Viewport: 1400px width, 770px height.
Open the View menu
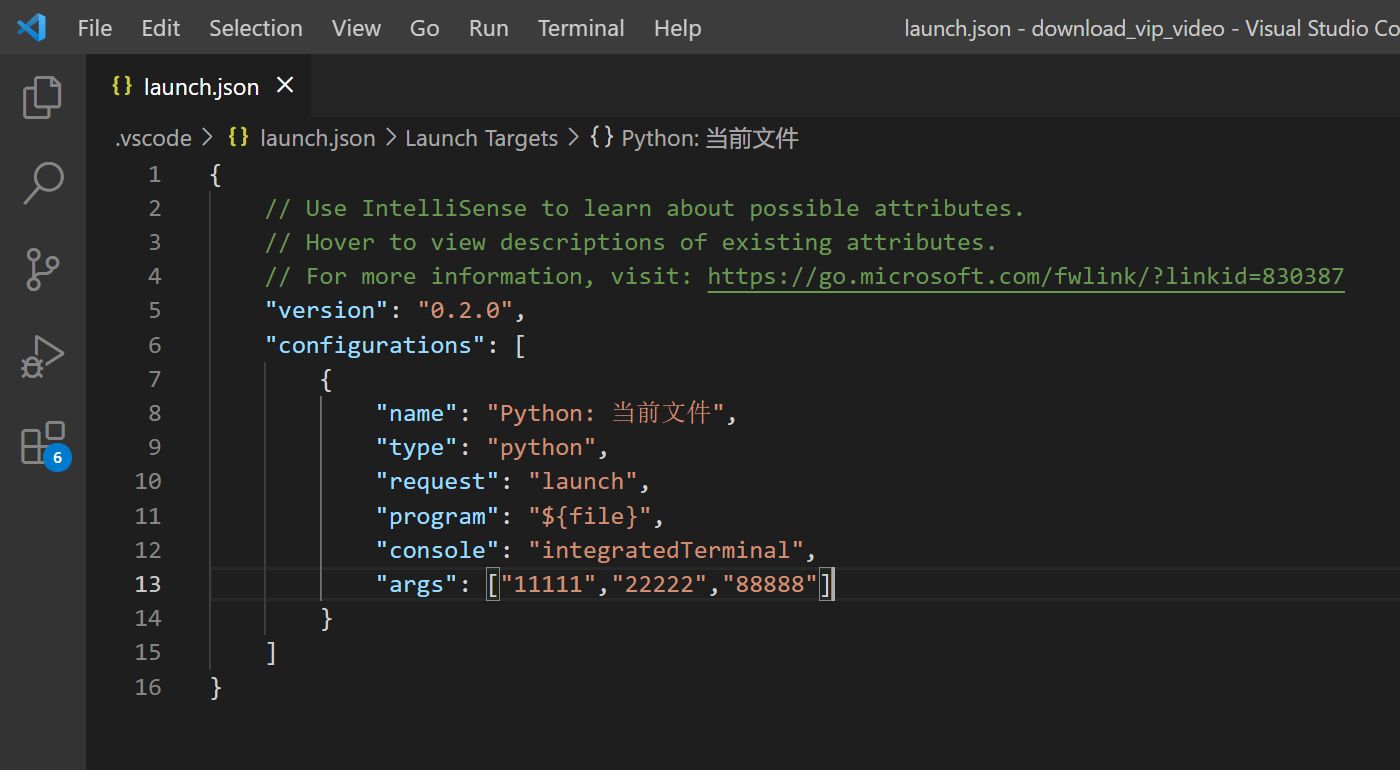coord(356,28)
